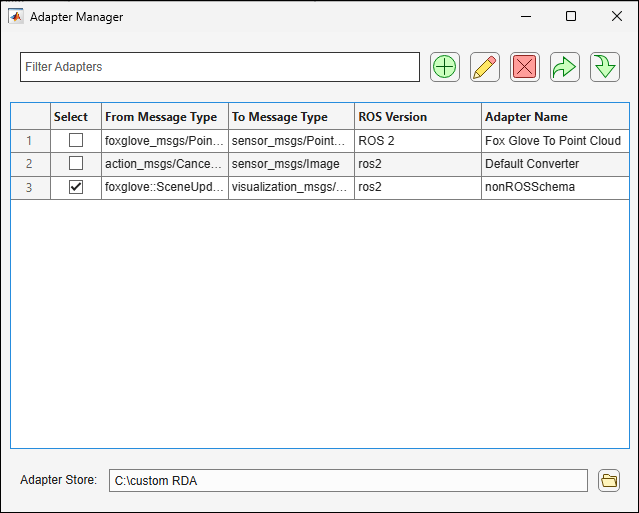Click the Adapter Store path field
This screenshot has height=513, width=639.
(348, 480)
